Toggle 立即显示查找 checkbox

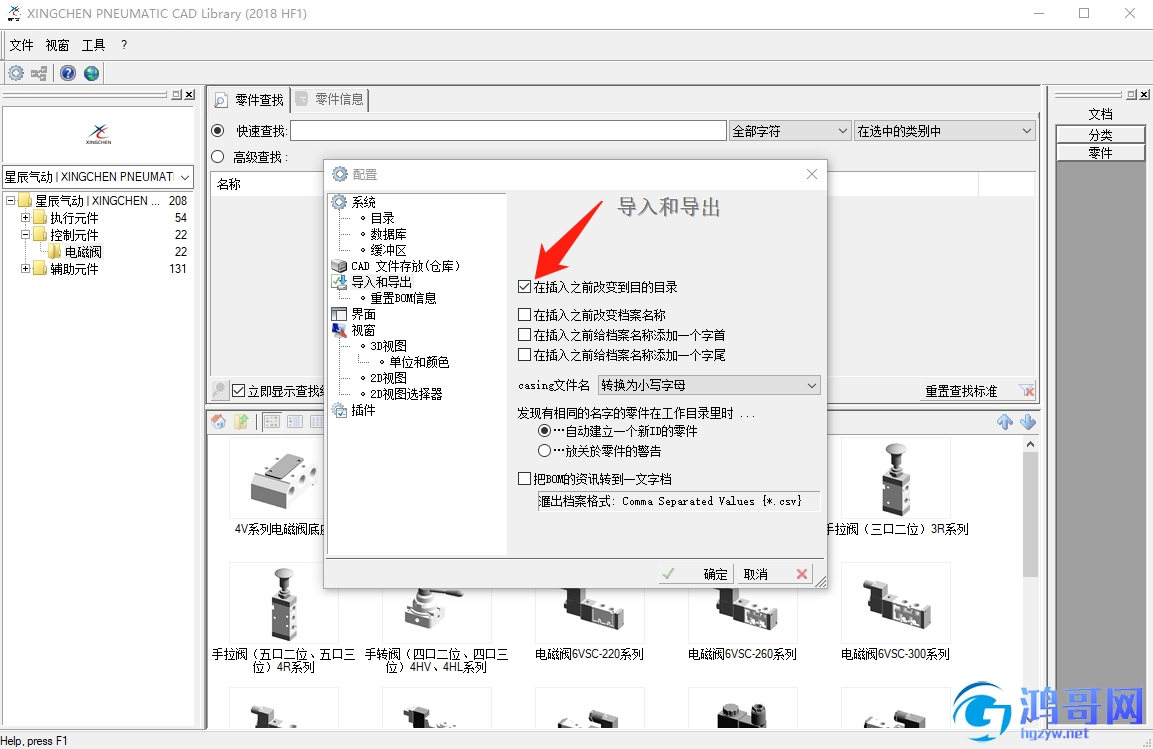(x=238, y=390)
